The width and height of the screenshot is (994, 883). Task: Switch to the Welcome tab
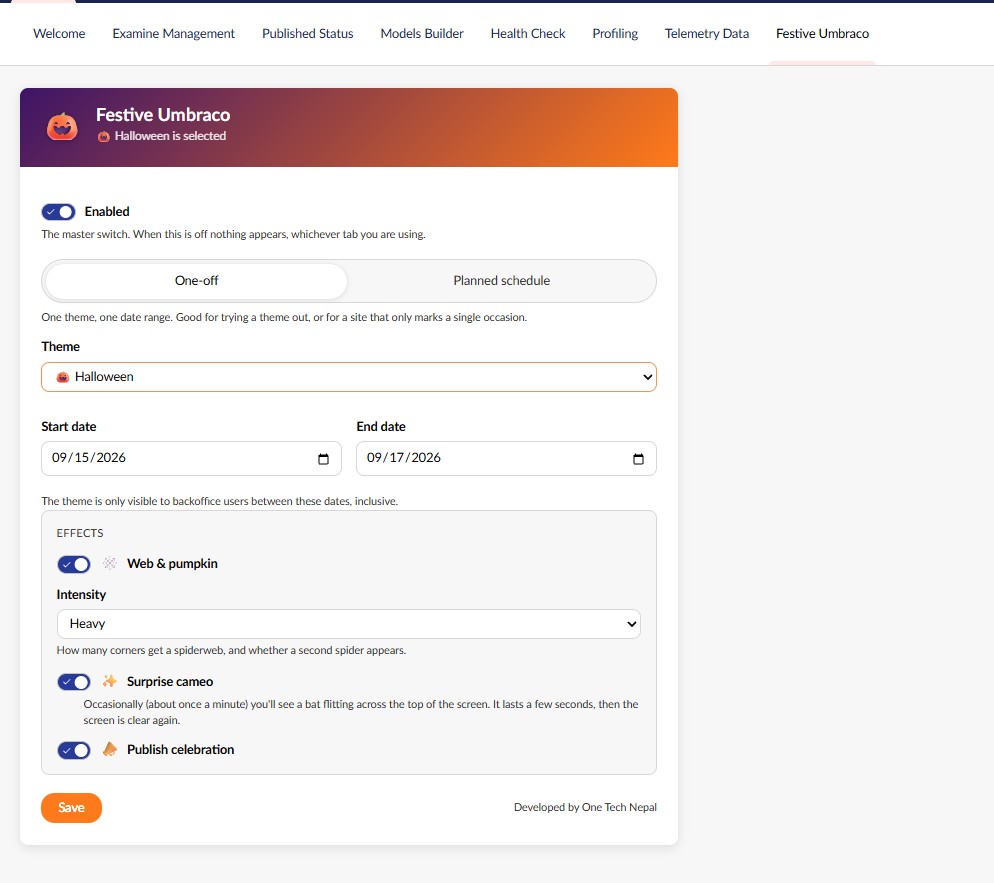59,34
